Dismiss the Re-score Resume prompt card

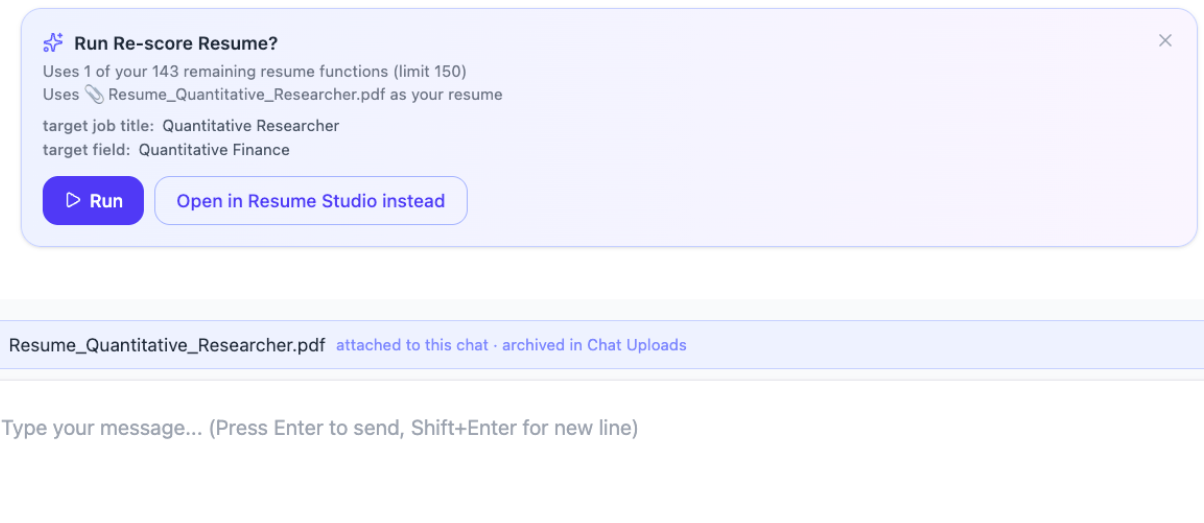tap(1165, 41)
